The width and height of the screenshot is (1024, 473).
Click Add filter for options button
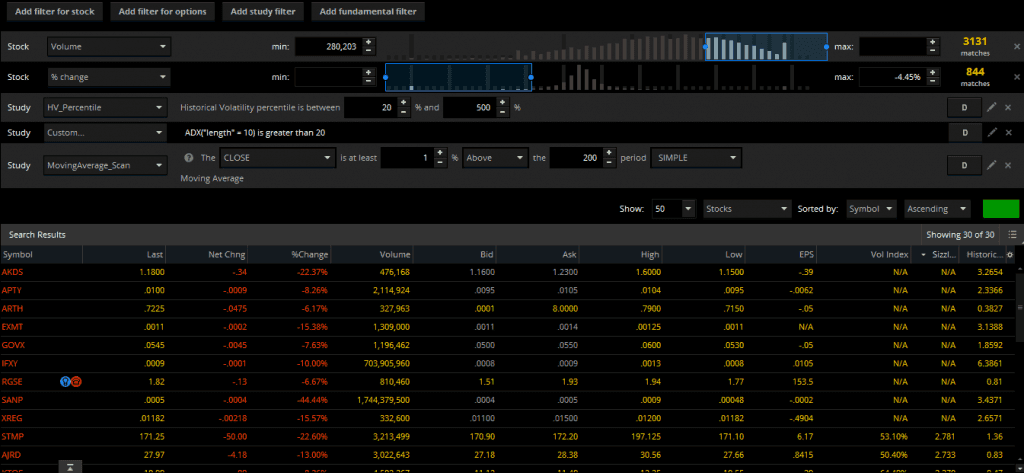click(163, 12)
